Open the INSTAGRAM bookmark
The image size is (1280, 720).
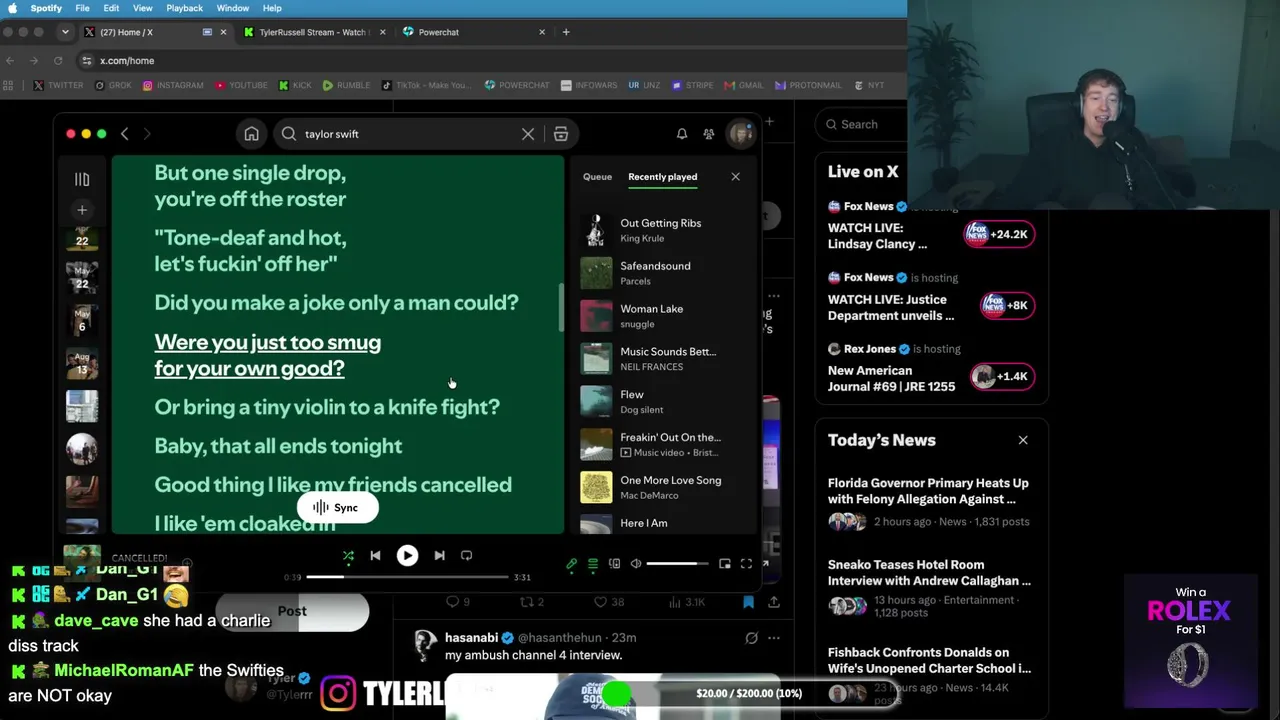[x=173, y=86]
